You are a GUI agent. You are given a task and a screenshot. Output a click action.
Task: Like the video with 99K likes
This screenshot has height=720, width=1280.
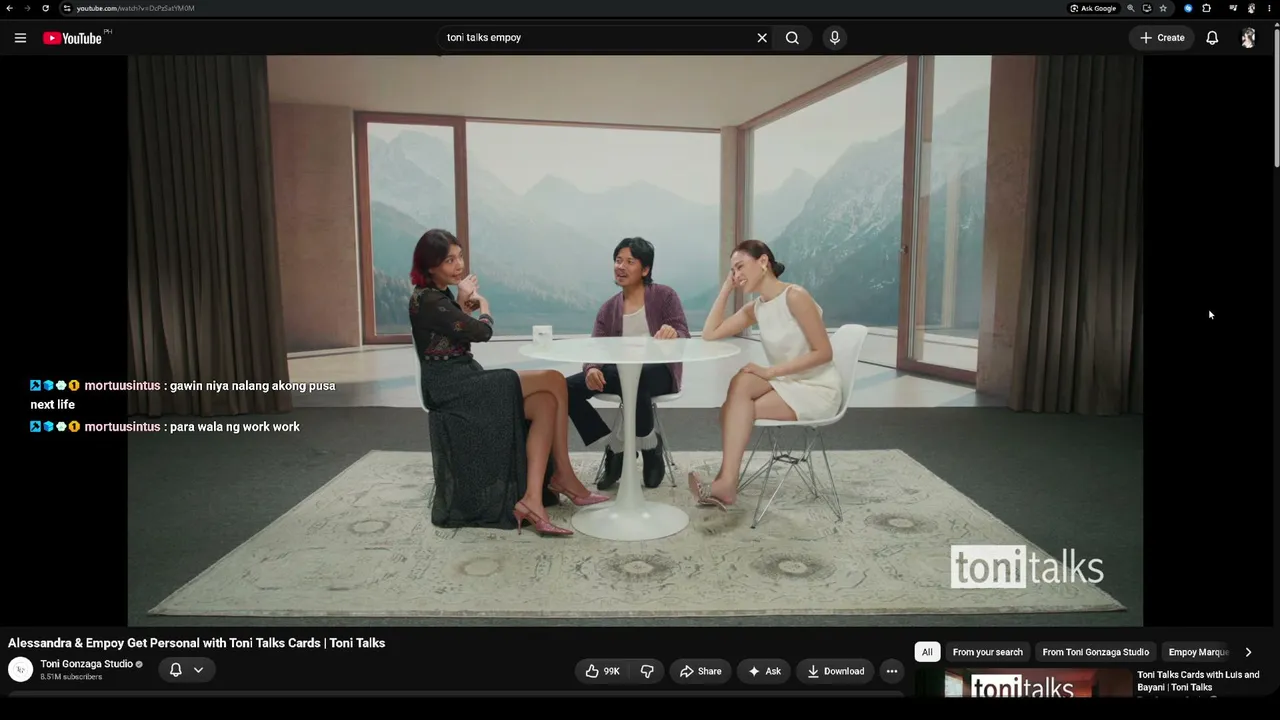(x=602, y=671)
